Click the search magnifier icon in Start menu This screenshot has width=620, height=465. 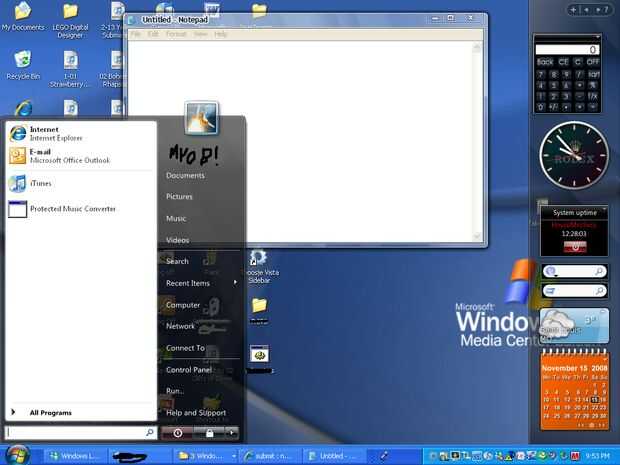[150, 433]
